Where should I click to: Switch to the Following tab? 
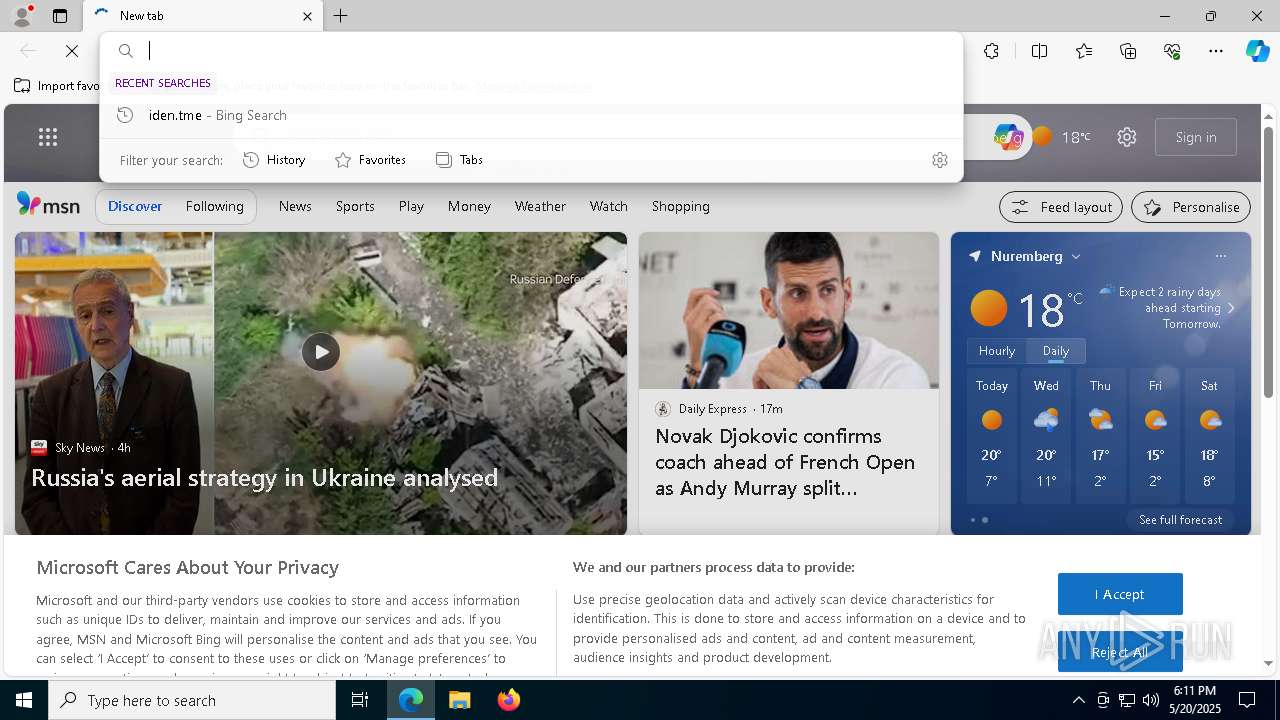[214, 206]
